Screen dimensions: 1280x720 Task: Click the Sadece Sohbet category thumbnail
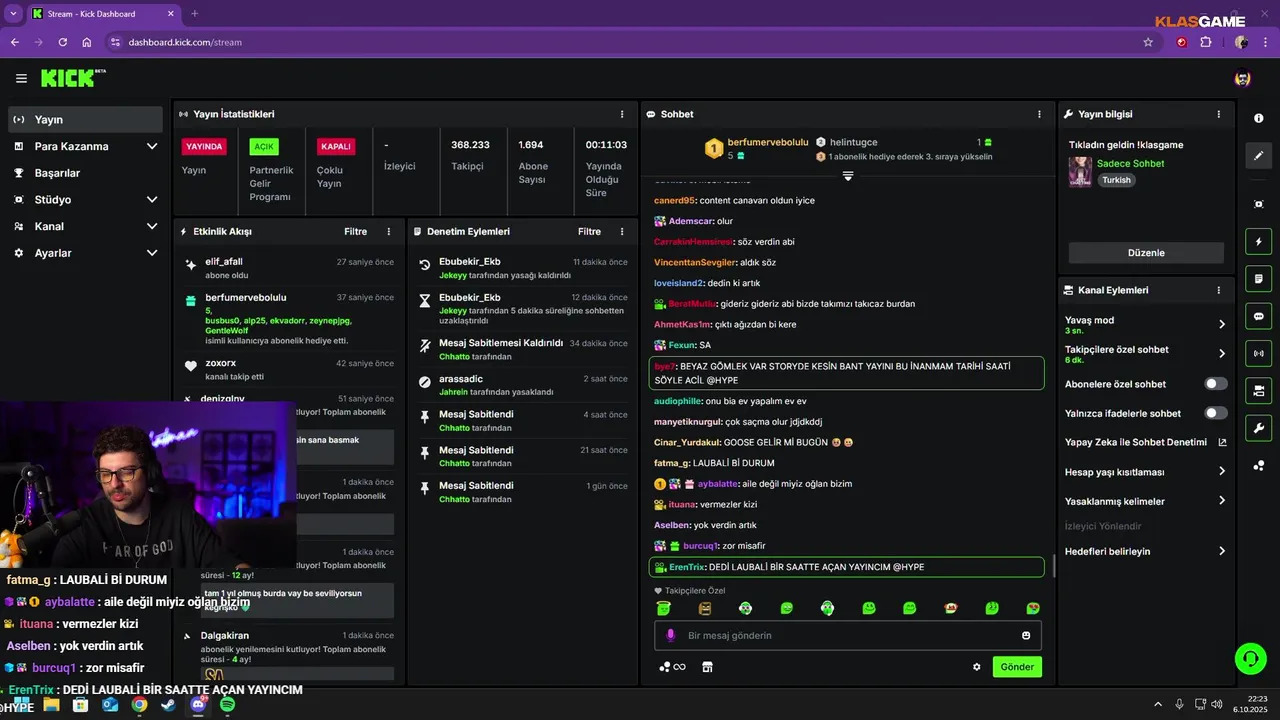(x=1080, y=171)
